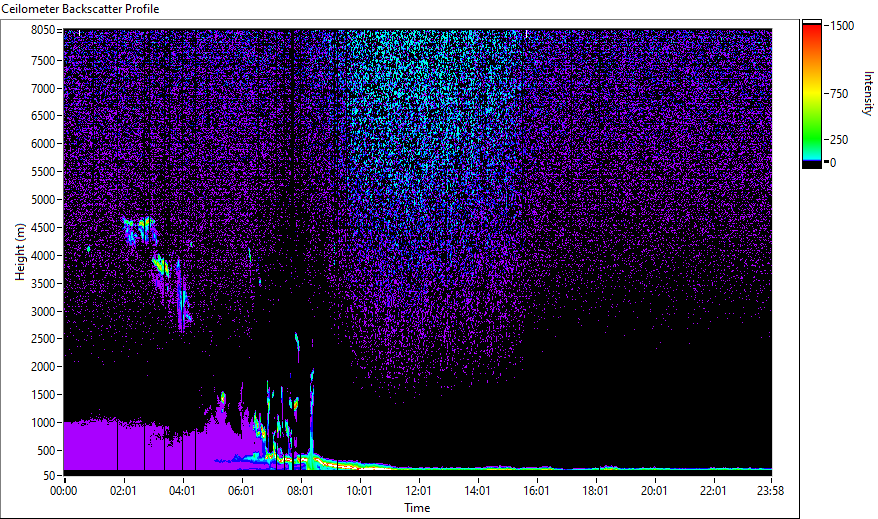Screen dimensions: 878x519
Task: Select the 12:01 time tick label
Action: (x=418, y=491)
